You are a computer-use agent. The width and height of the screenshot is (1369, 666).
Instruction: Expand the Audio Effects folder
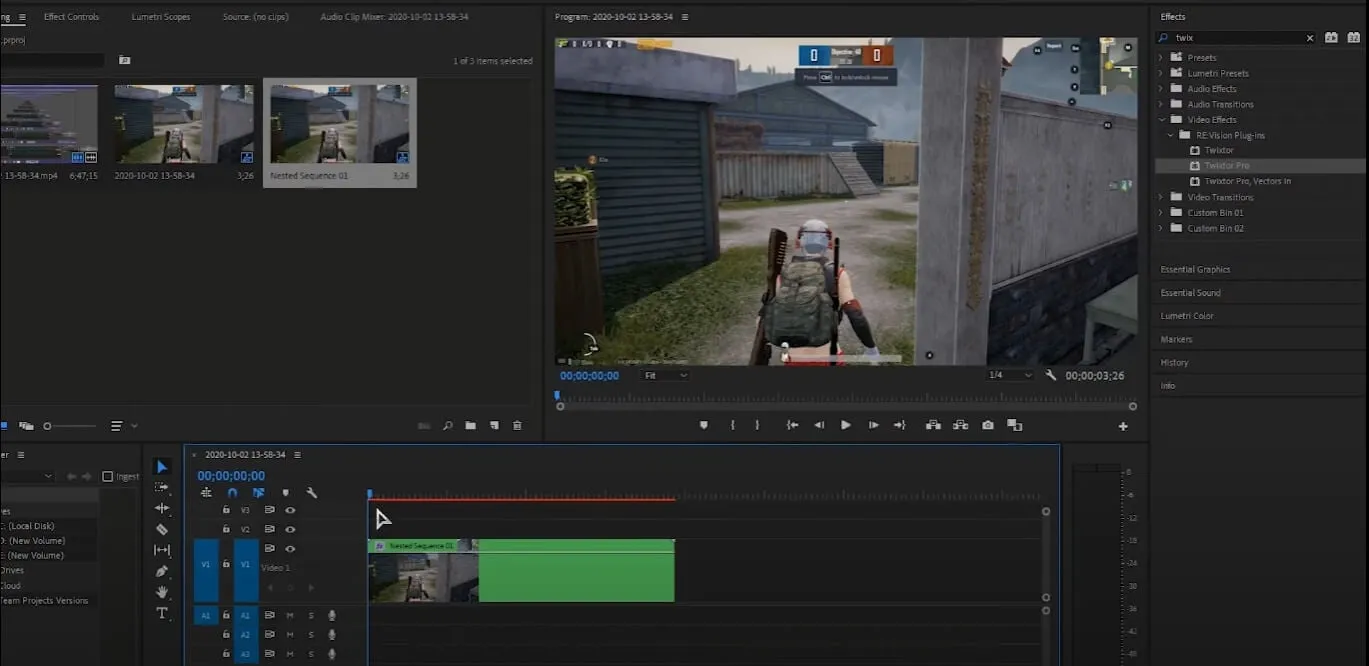pos(1161,89)
